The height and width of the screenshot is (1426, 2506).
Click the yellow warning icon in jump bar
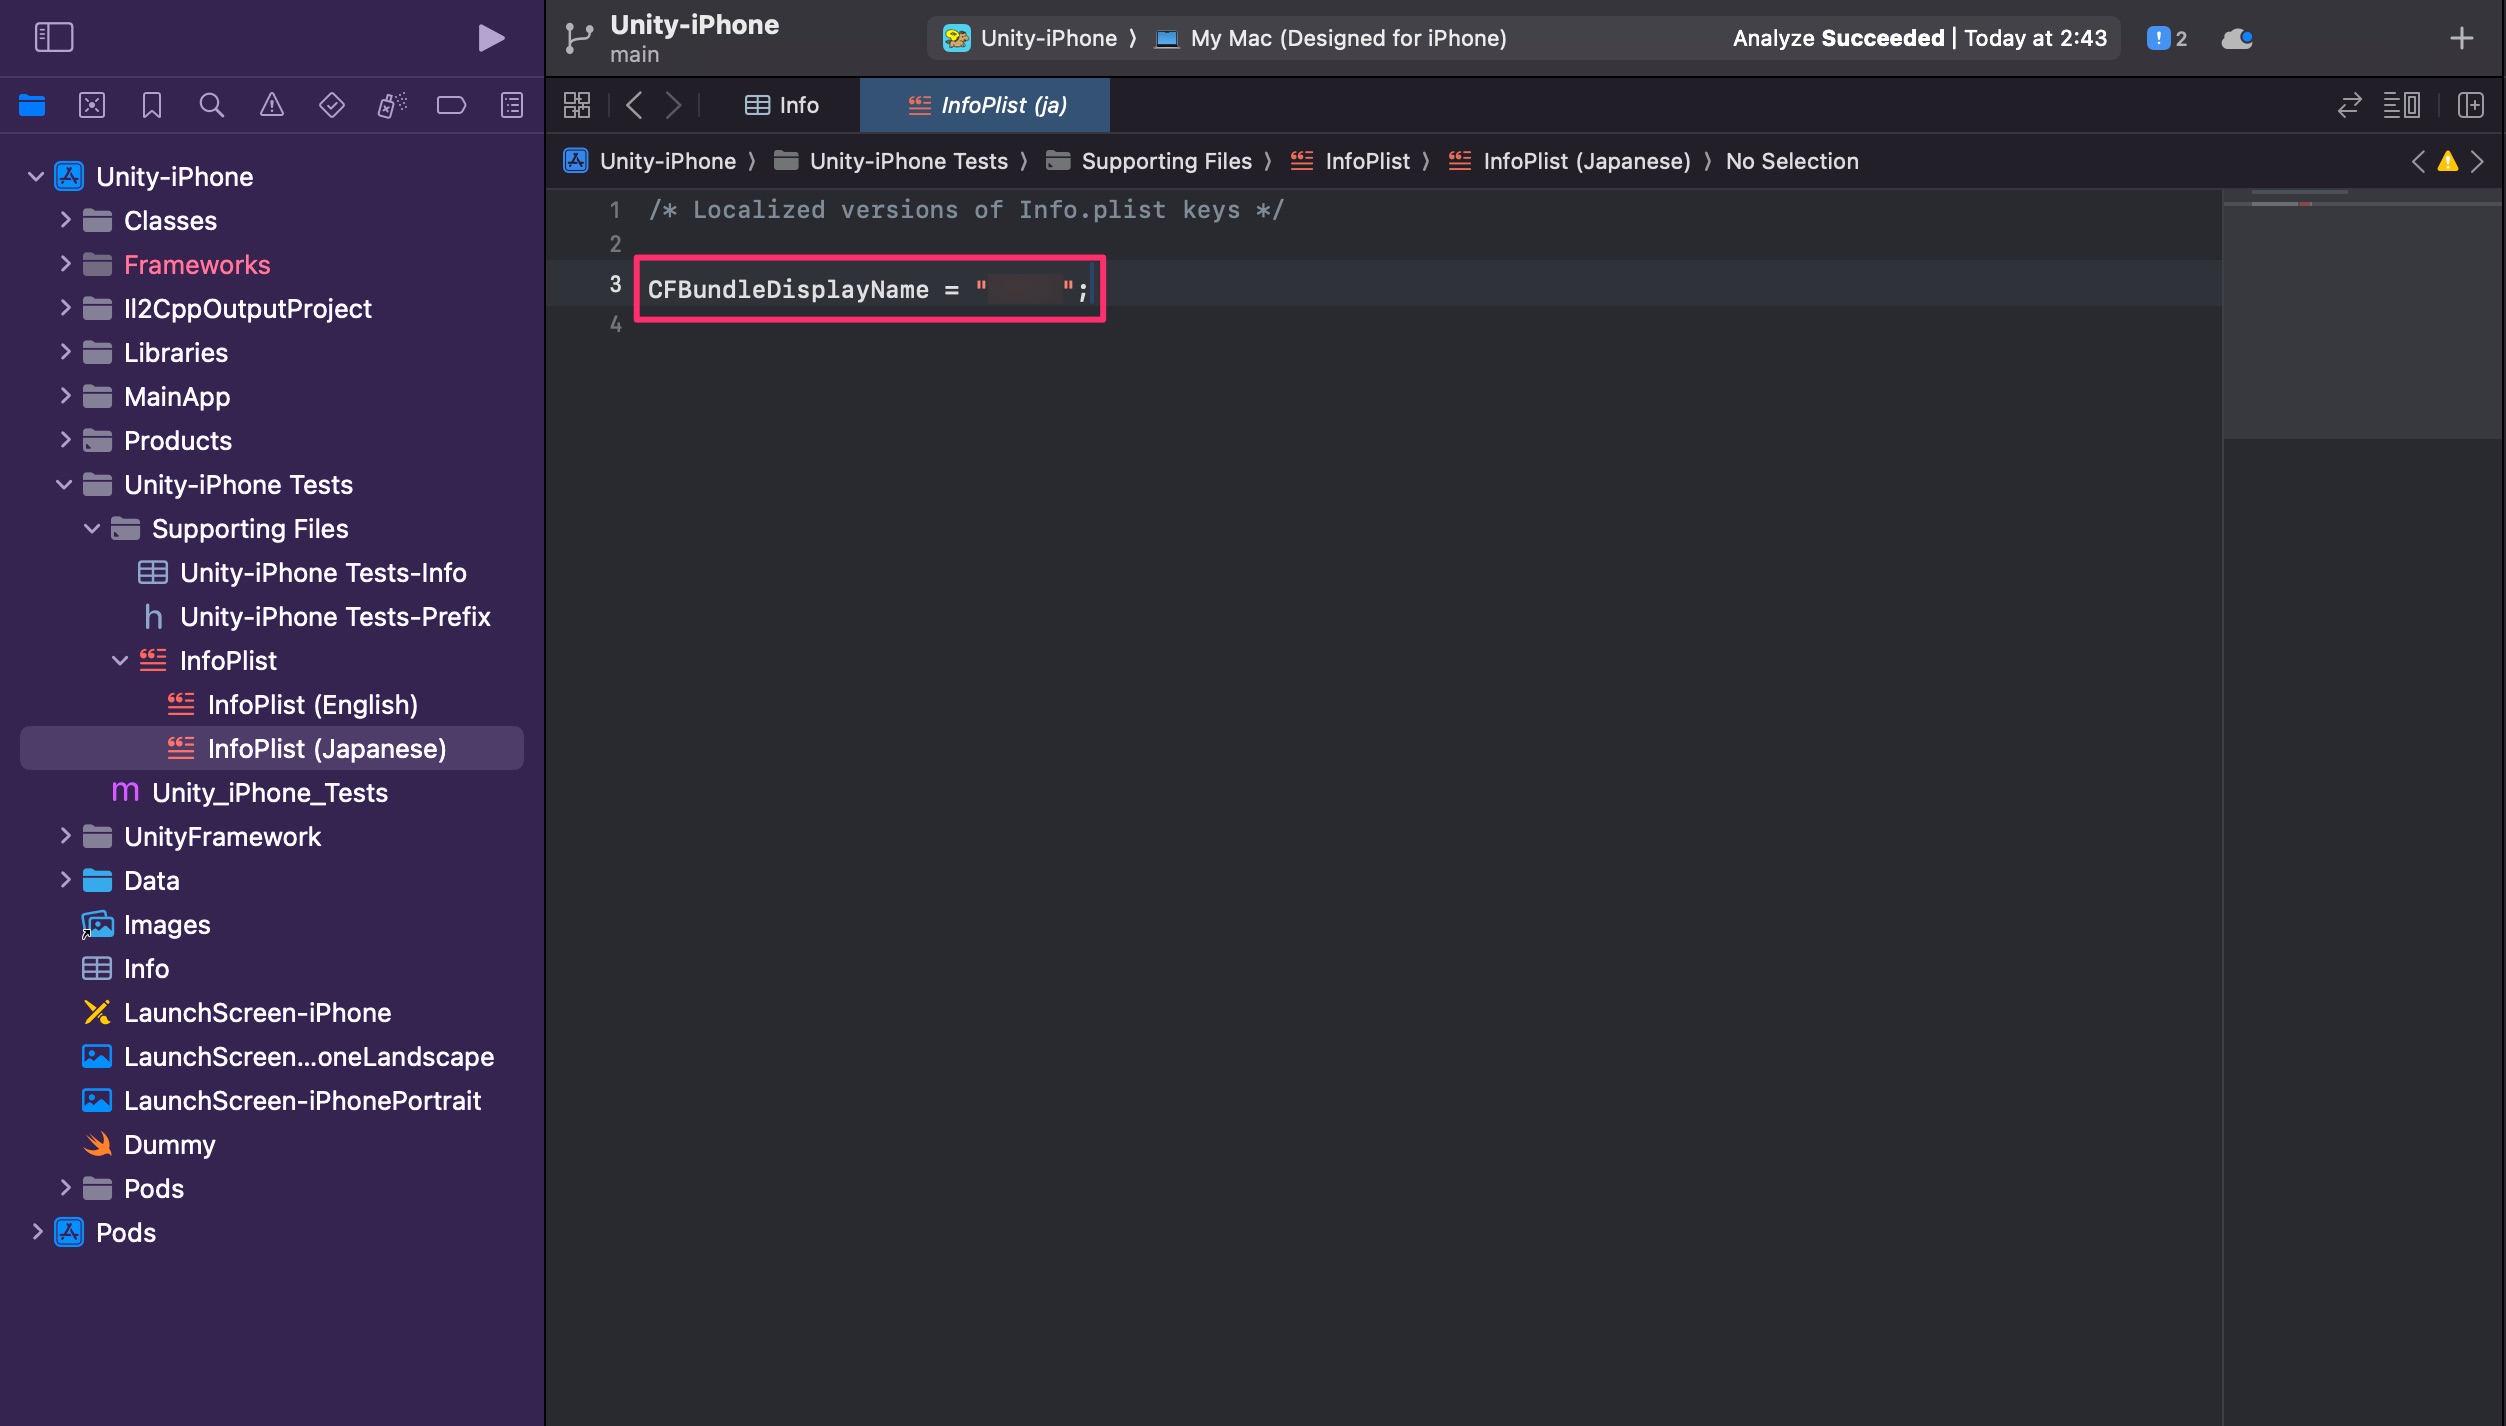(x=2448, y=161)
